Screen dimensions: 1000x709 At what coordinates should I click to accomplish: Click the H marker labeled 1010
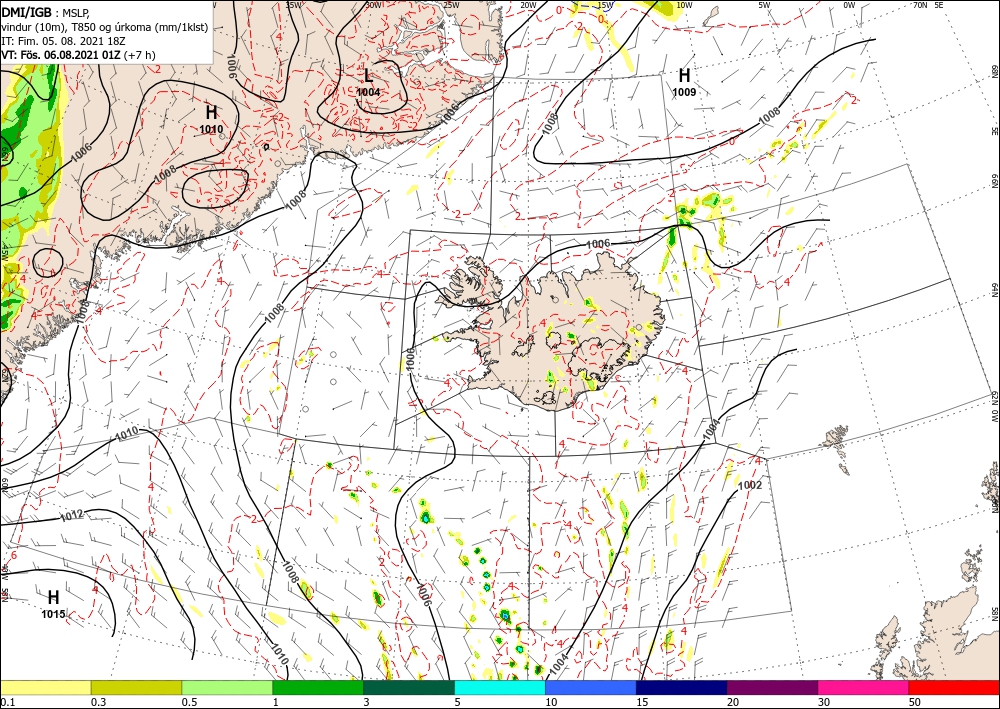click(x=211, y=119)
